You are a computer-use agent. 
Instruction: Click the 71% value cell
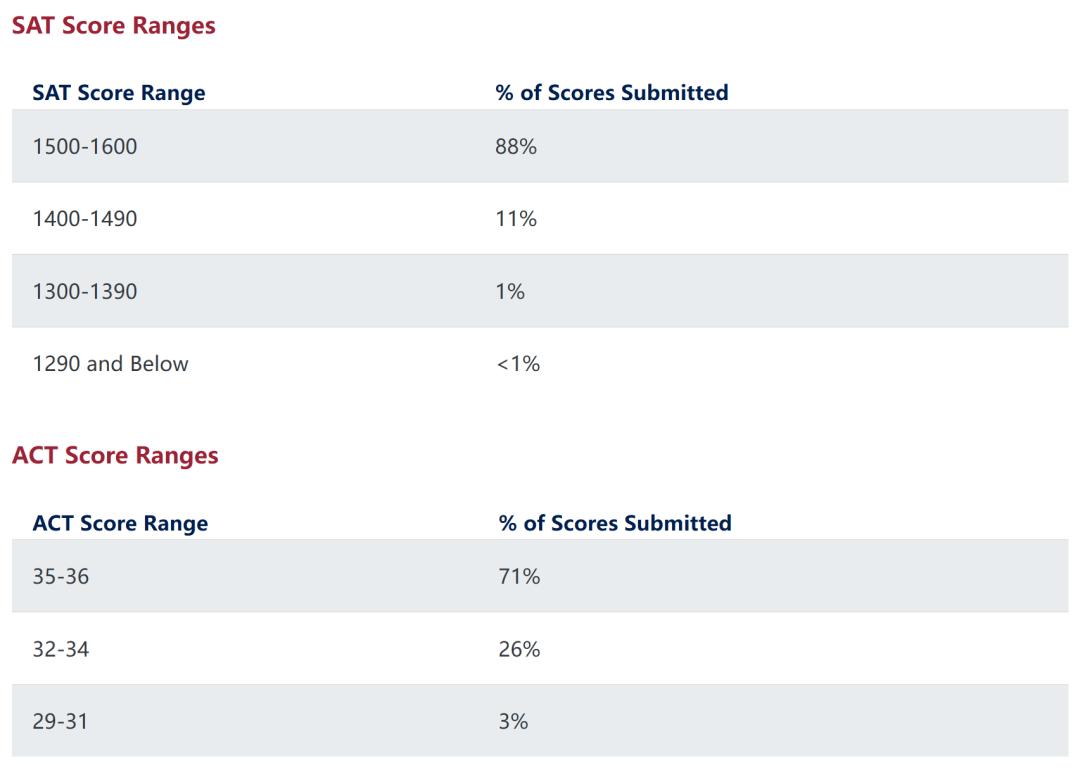[519, 577]
